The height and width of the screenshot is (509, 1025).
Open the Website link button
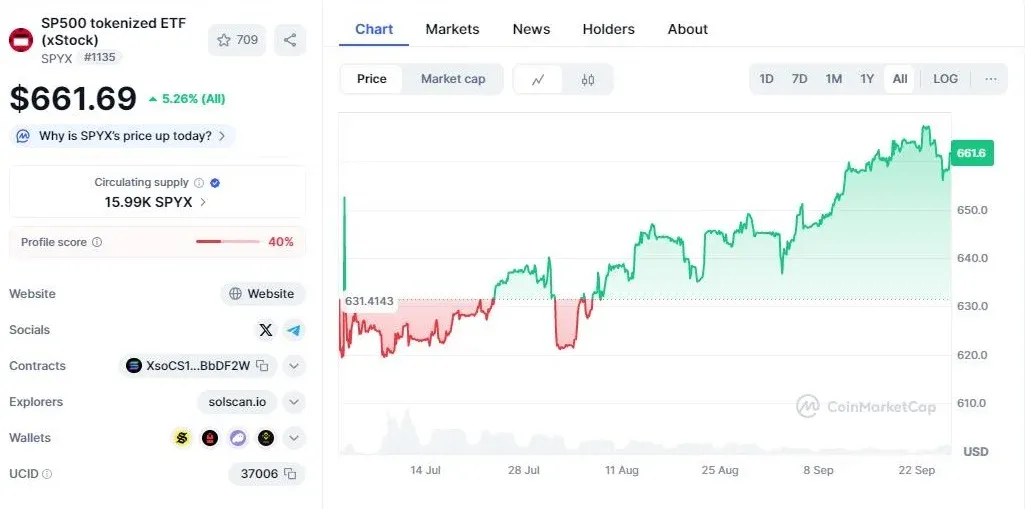pos(262,294)
